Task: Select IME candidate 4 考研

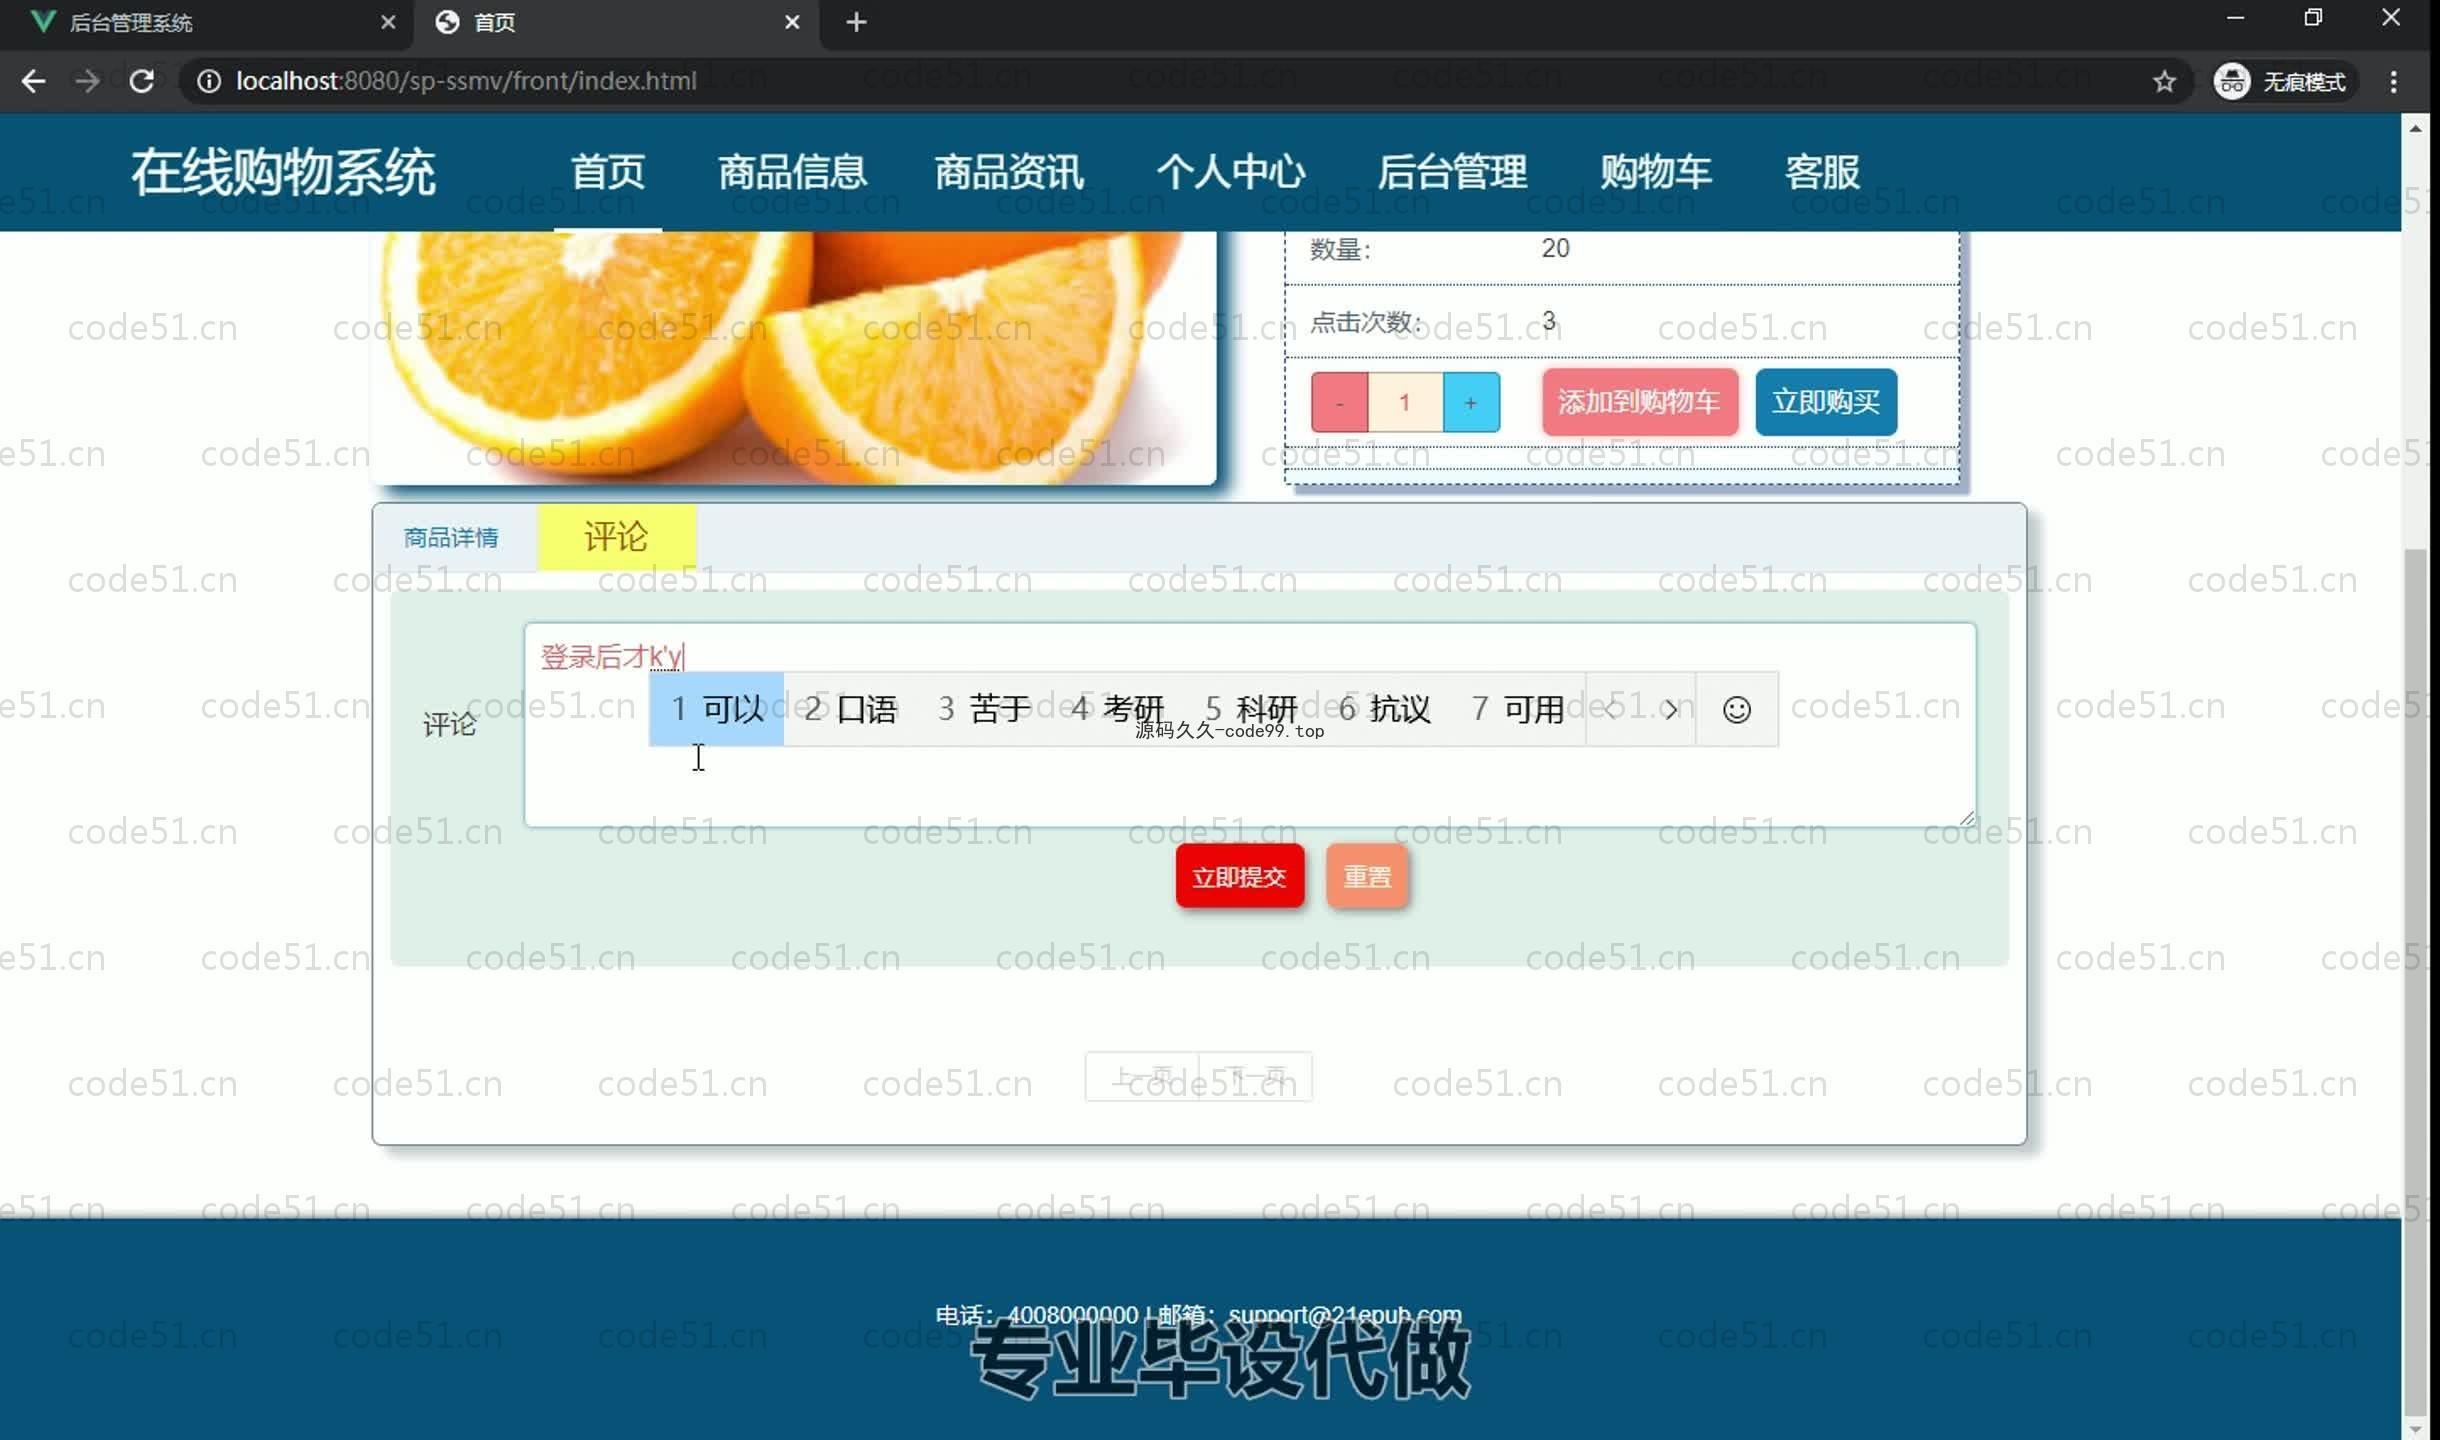Action: 1118,709
